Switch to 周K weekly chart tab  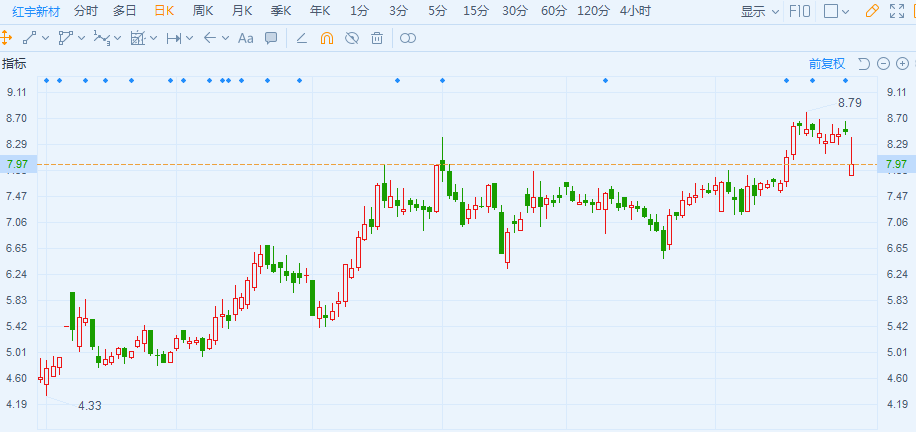click(x=203, y=11)
